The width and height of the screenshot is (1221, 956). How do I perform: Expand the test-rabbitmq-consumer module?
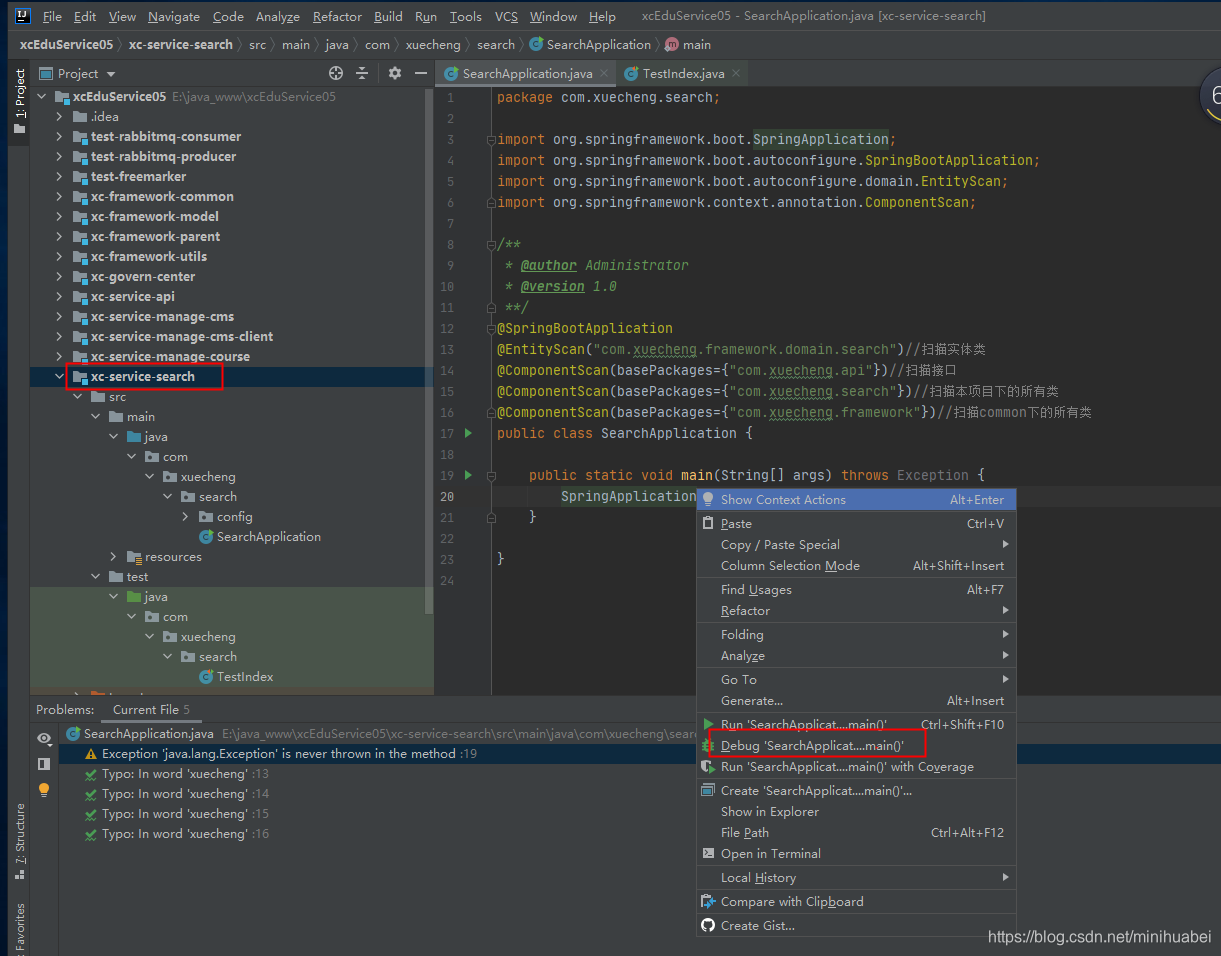click(x=60, y=136)
